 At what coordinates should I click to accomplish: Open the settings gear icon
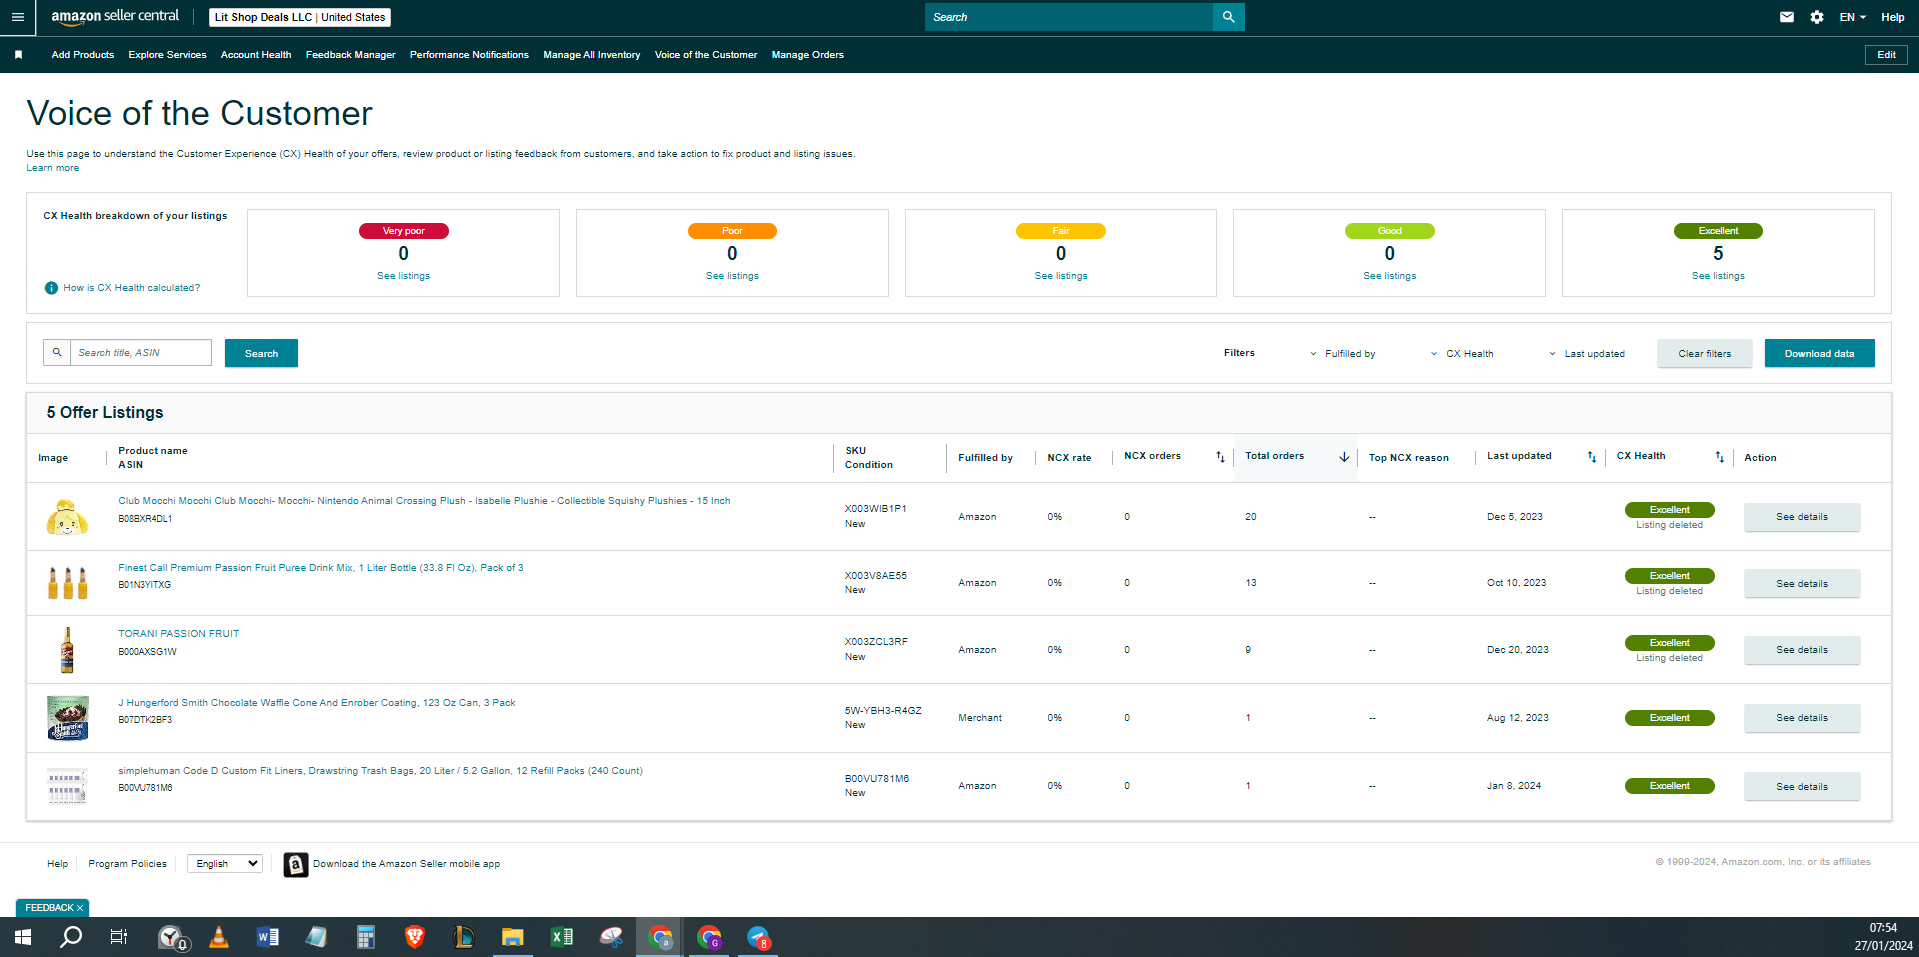(1817, 17)
